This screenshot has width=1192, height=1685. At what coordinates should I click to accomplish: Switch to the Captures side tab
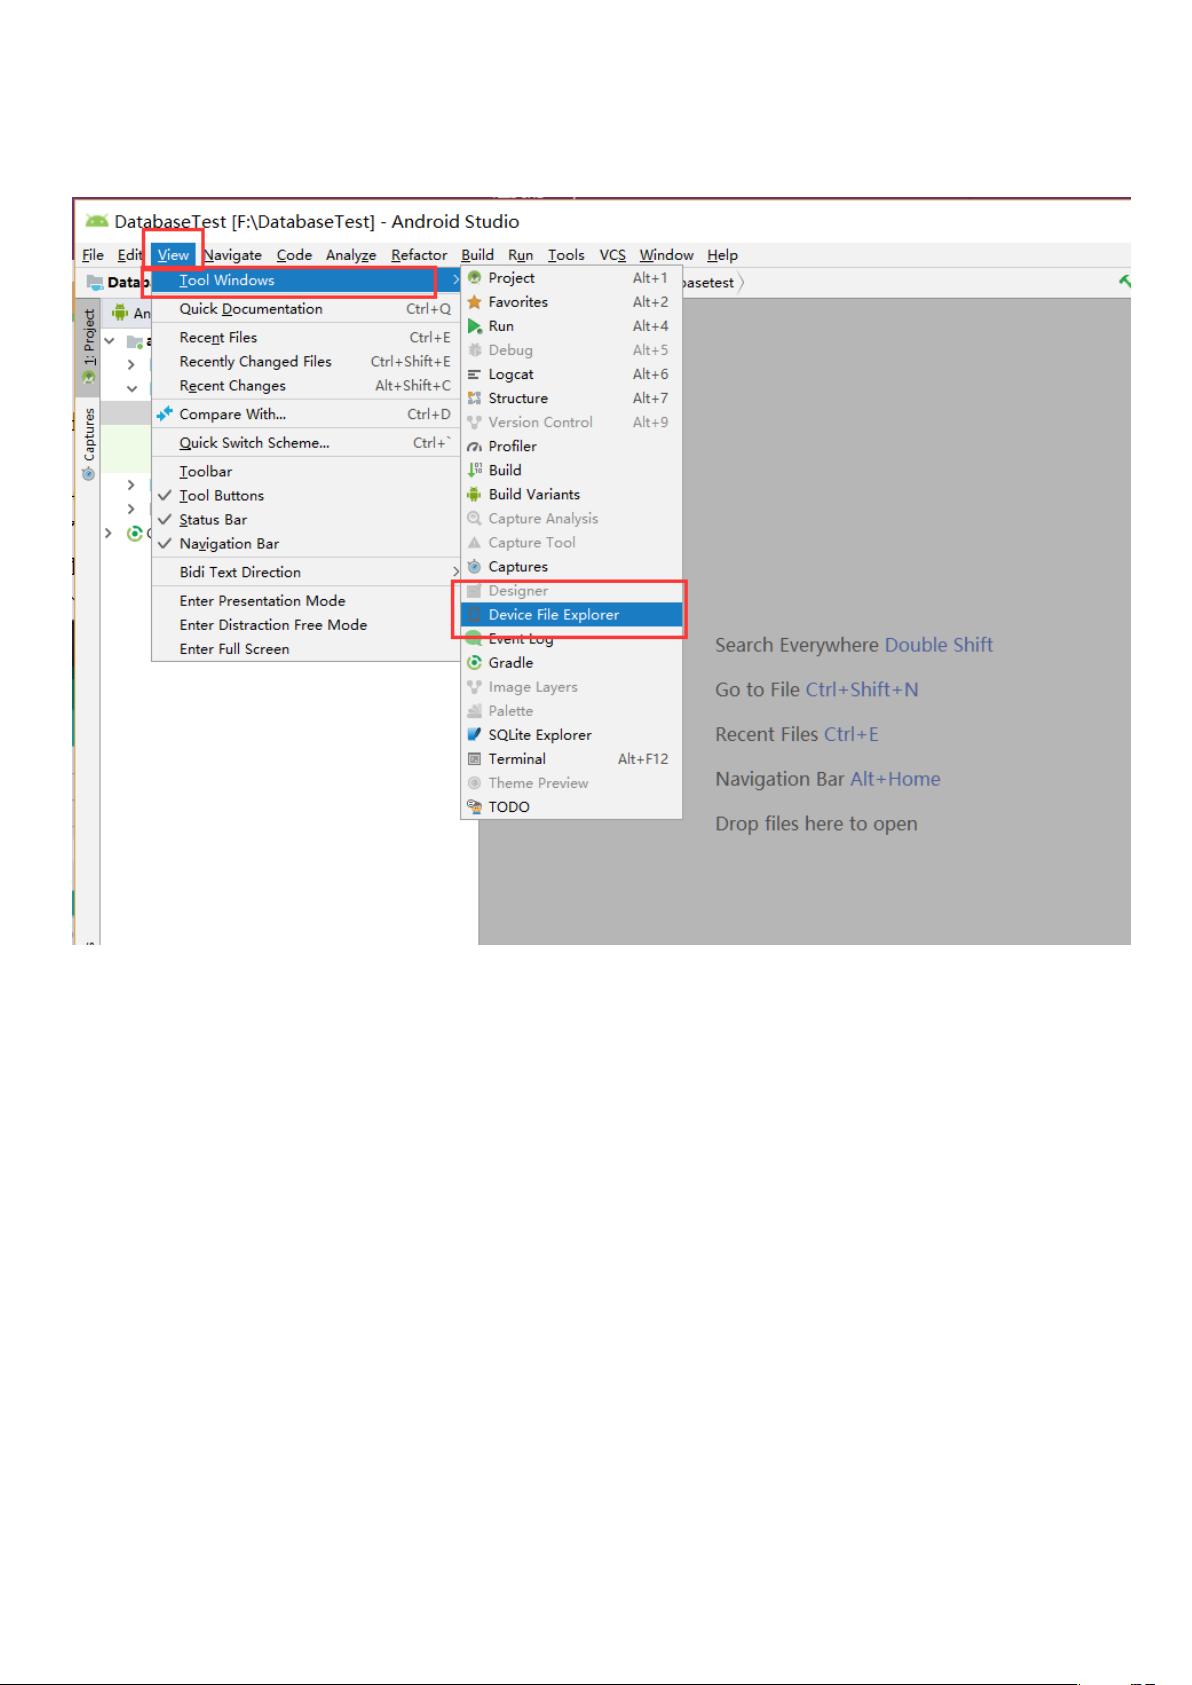[88, 444]
